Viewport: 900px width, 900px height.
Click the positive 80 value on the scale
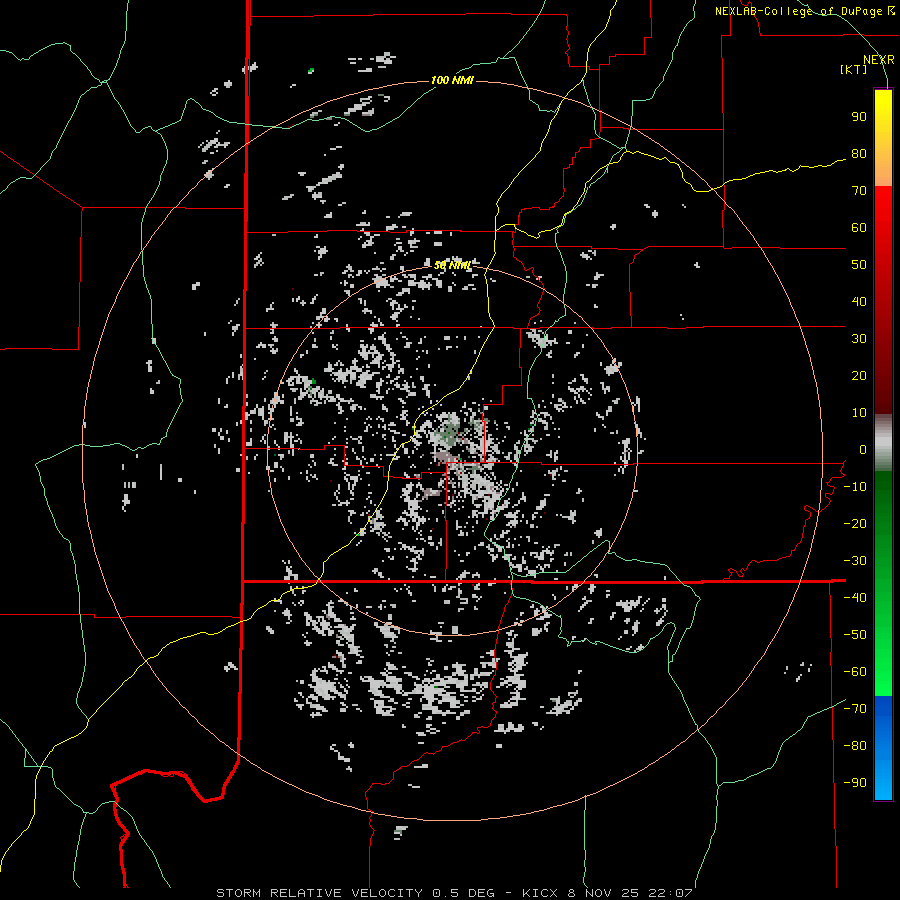tap(859, 153)
